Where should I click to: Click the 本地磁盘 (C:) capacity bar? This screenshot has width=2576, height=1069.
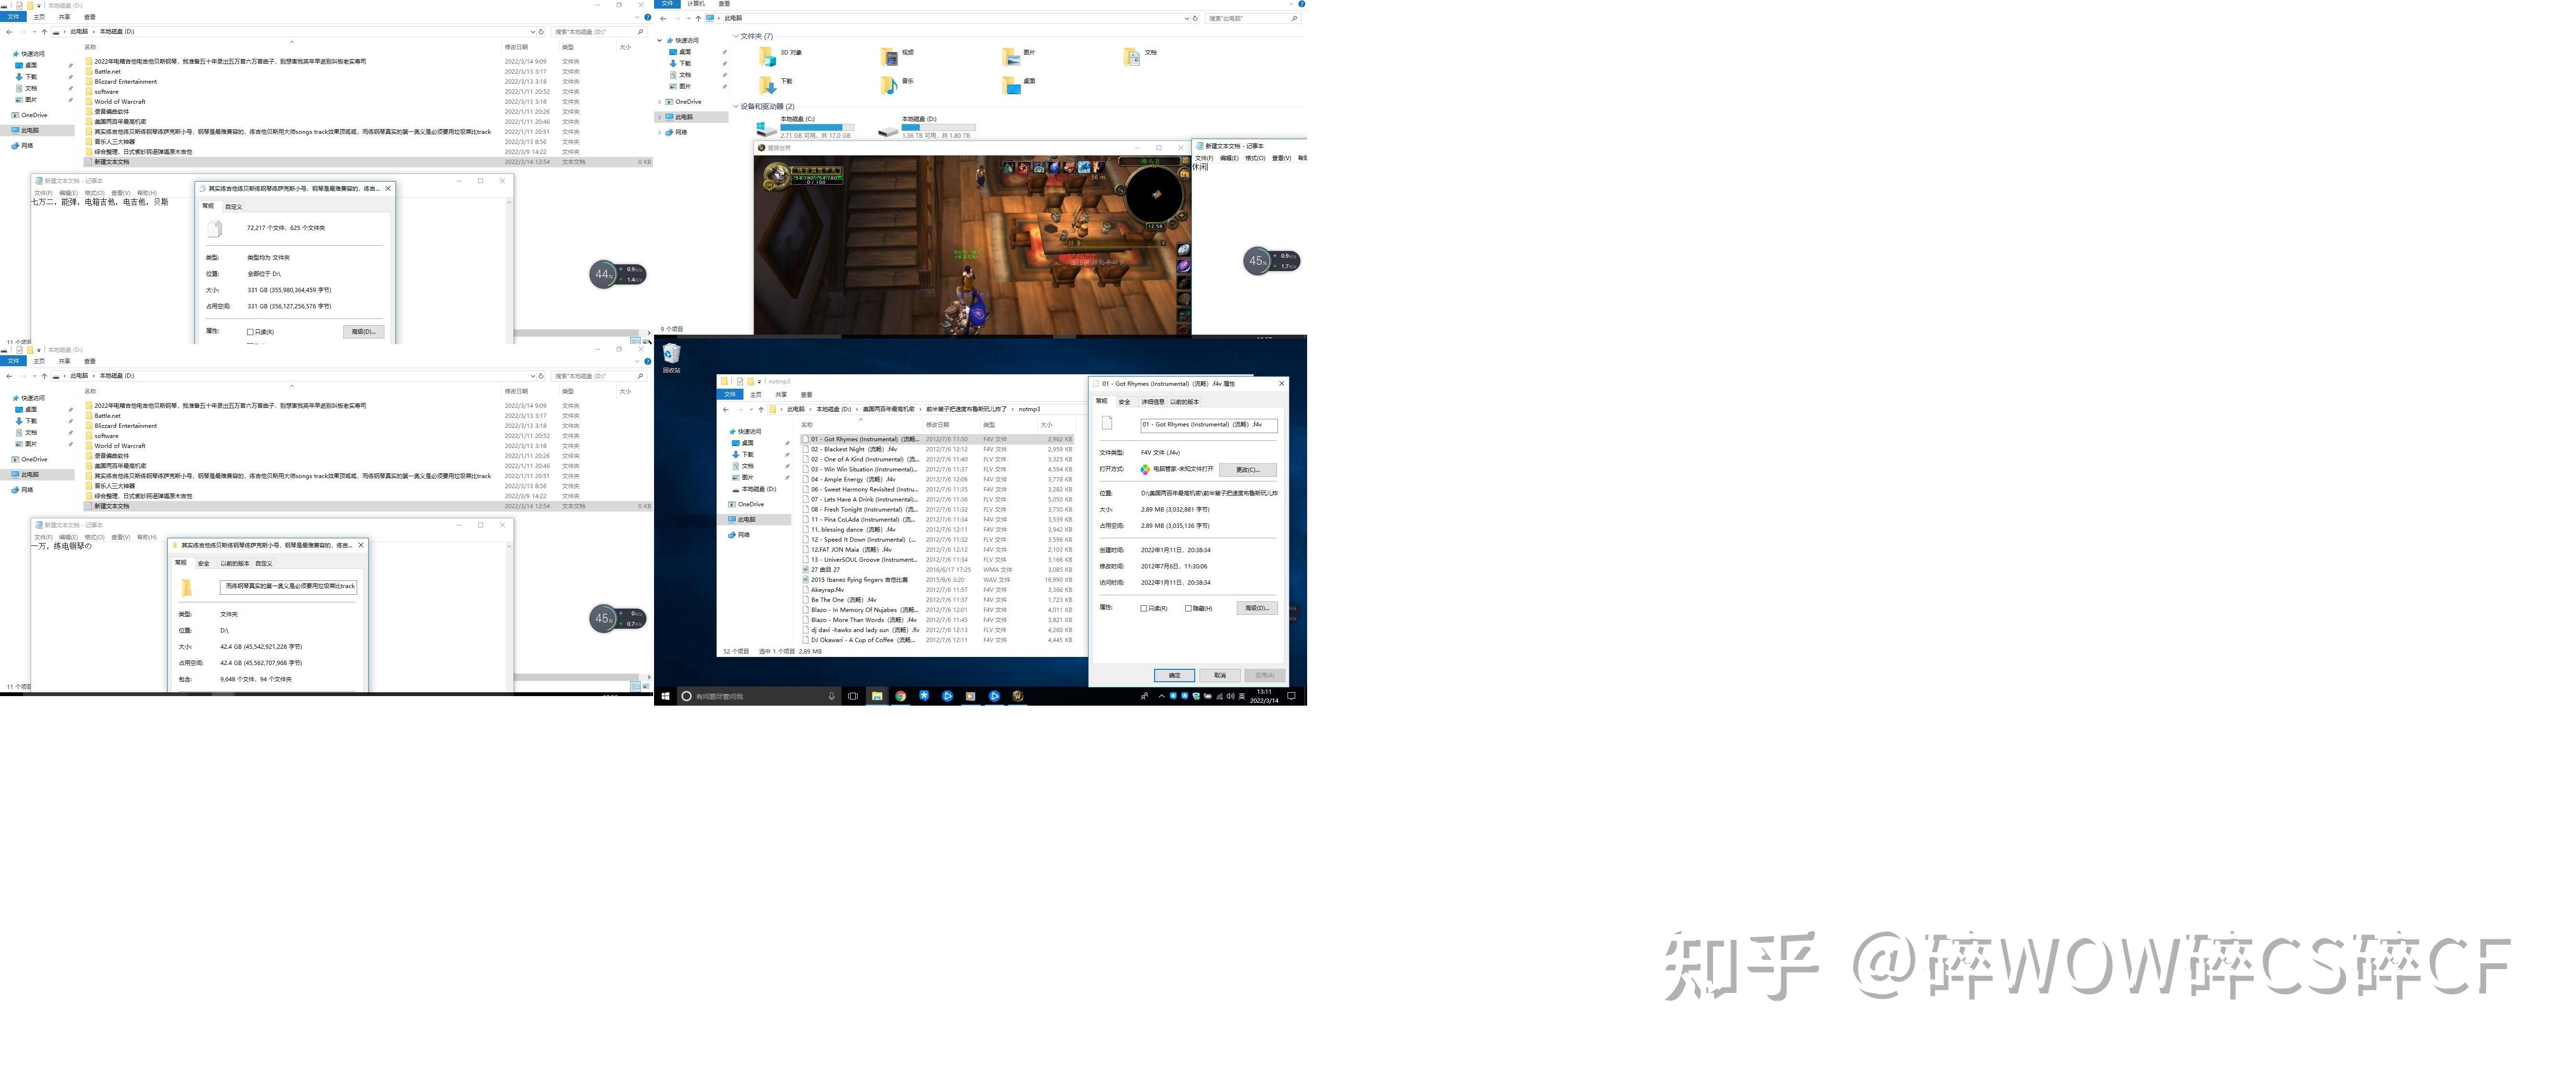[817, 128]
